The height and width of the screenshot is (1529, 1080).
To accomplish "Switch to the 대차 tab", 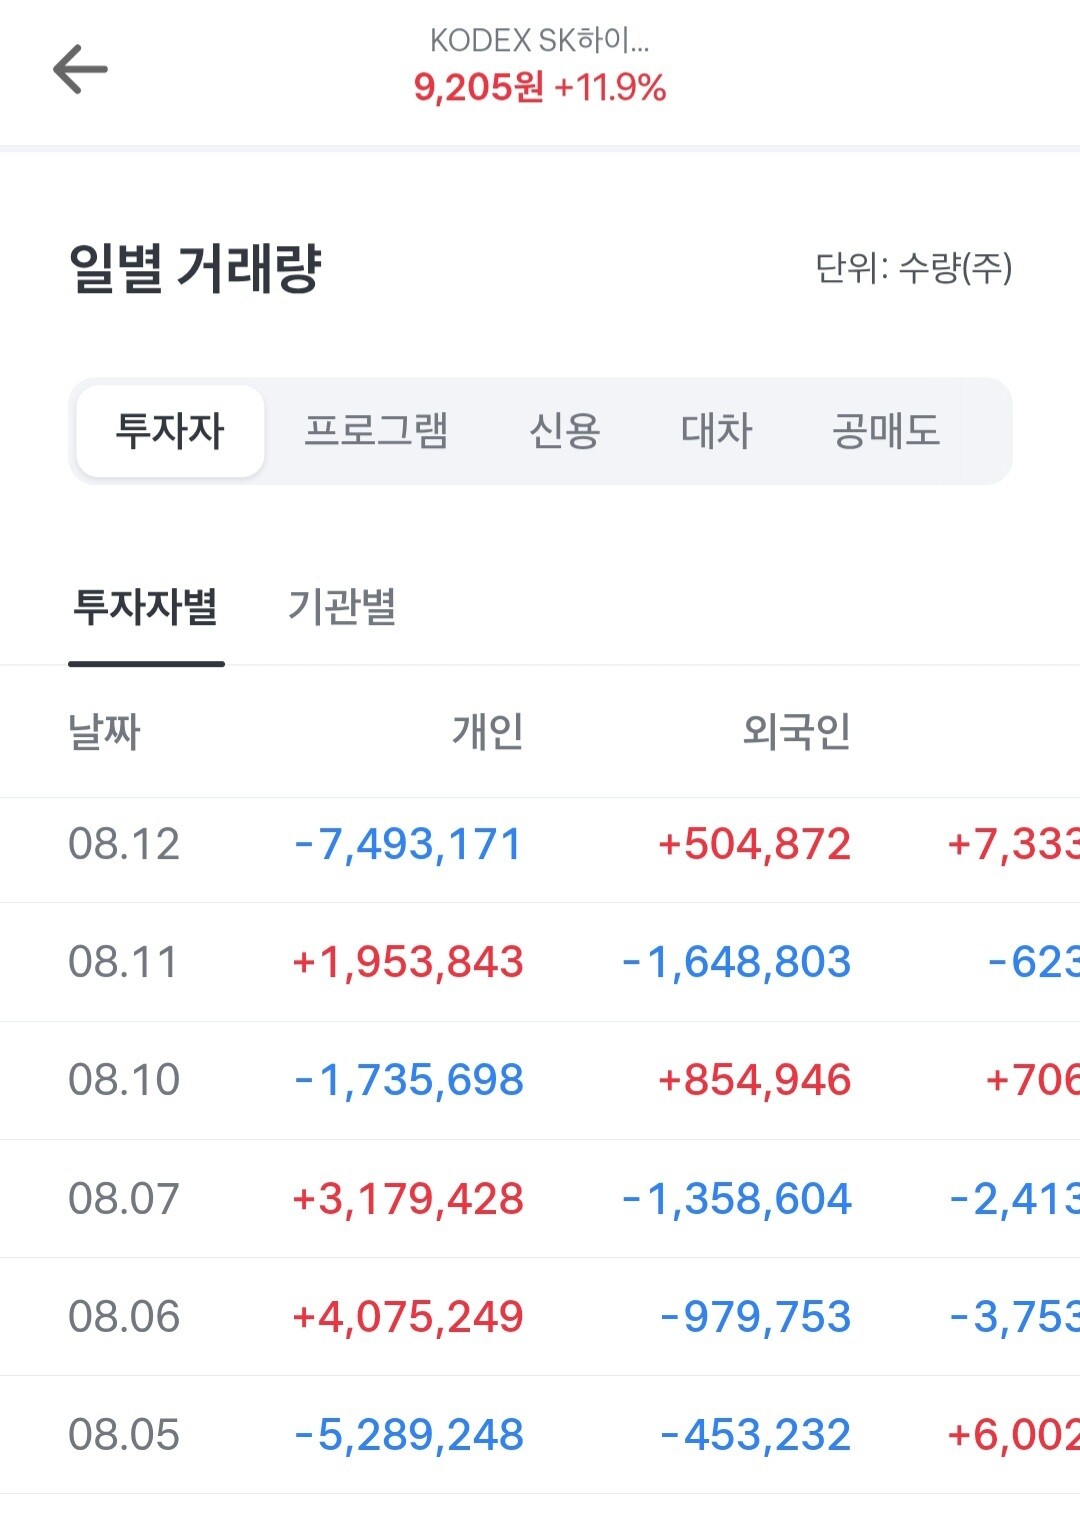I will (x=716, y=431).
